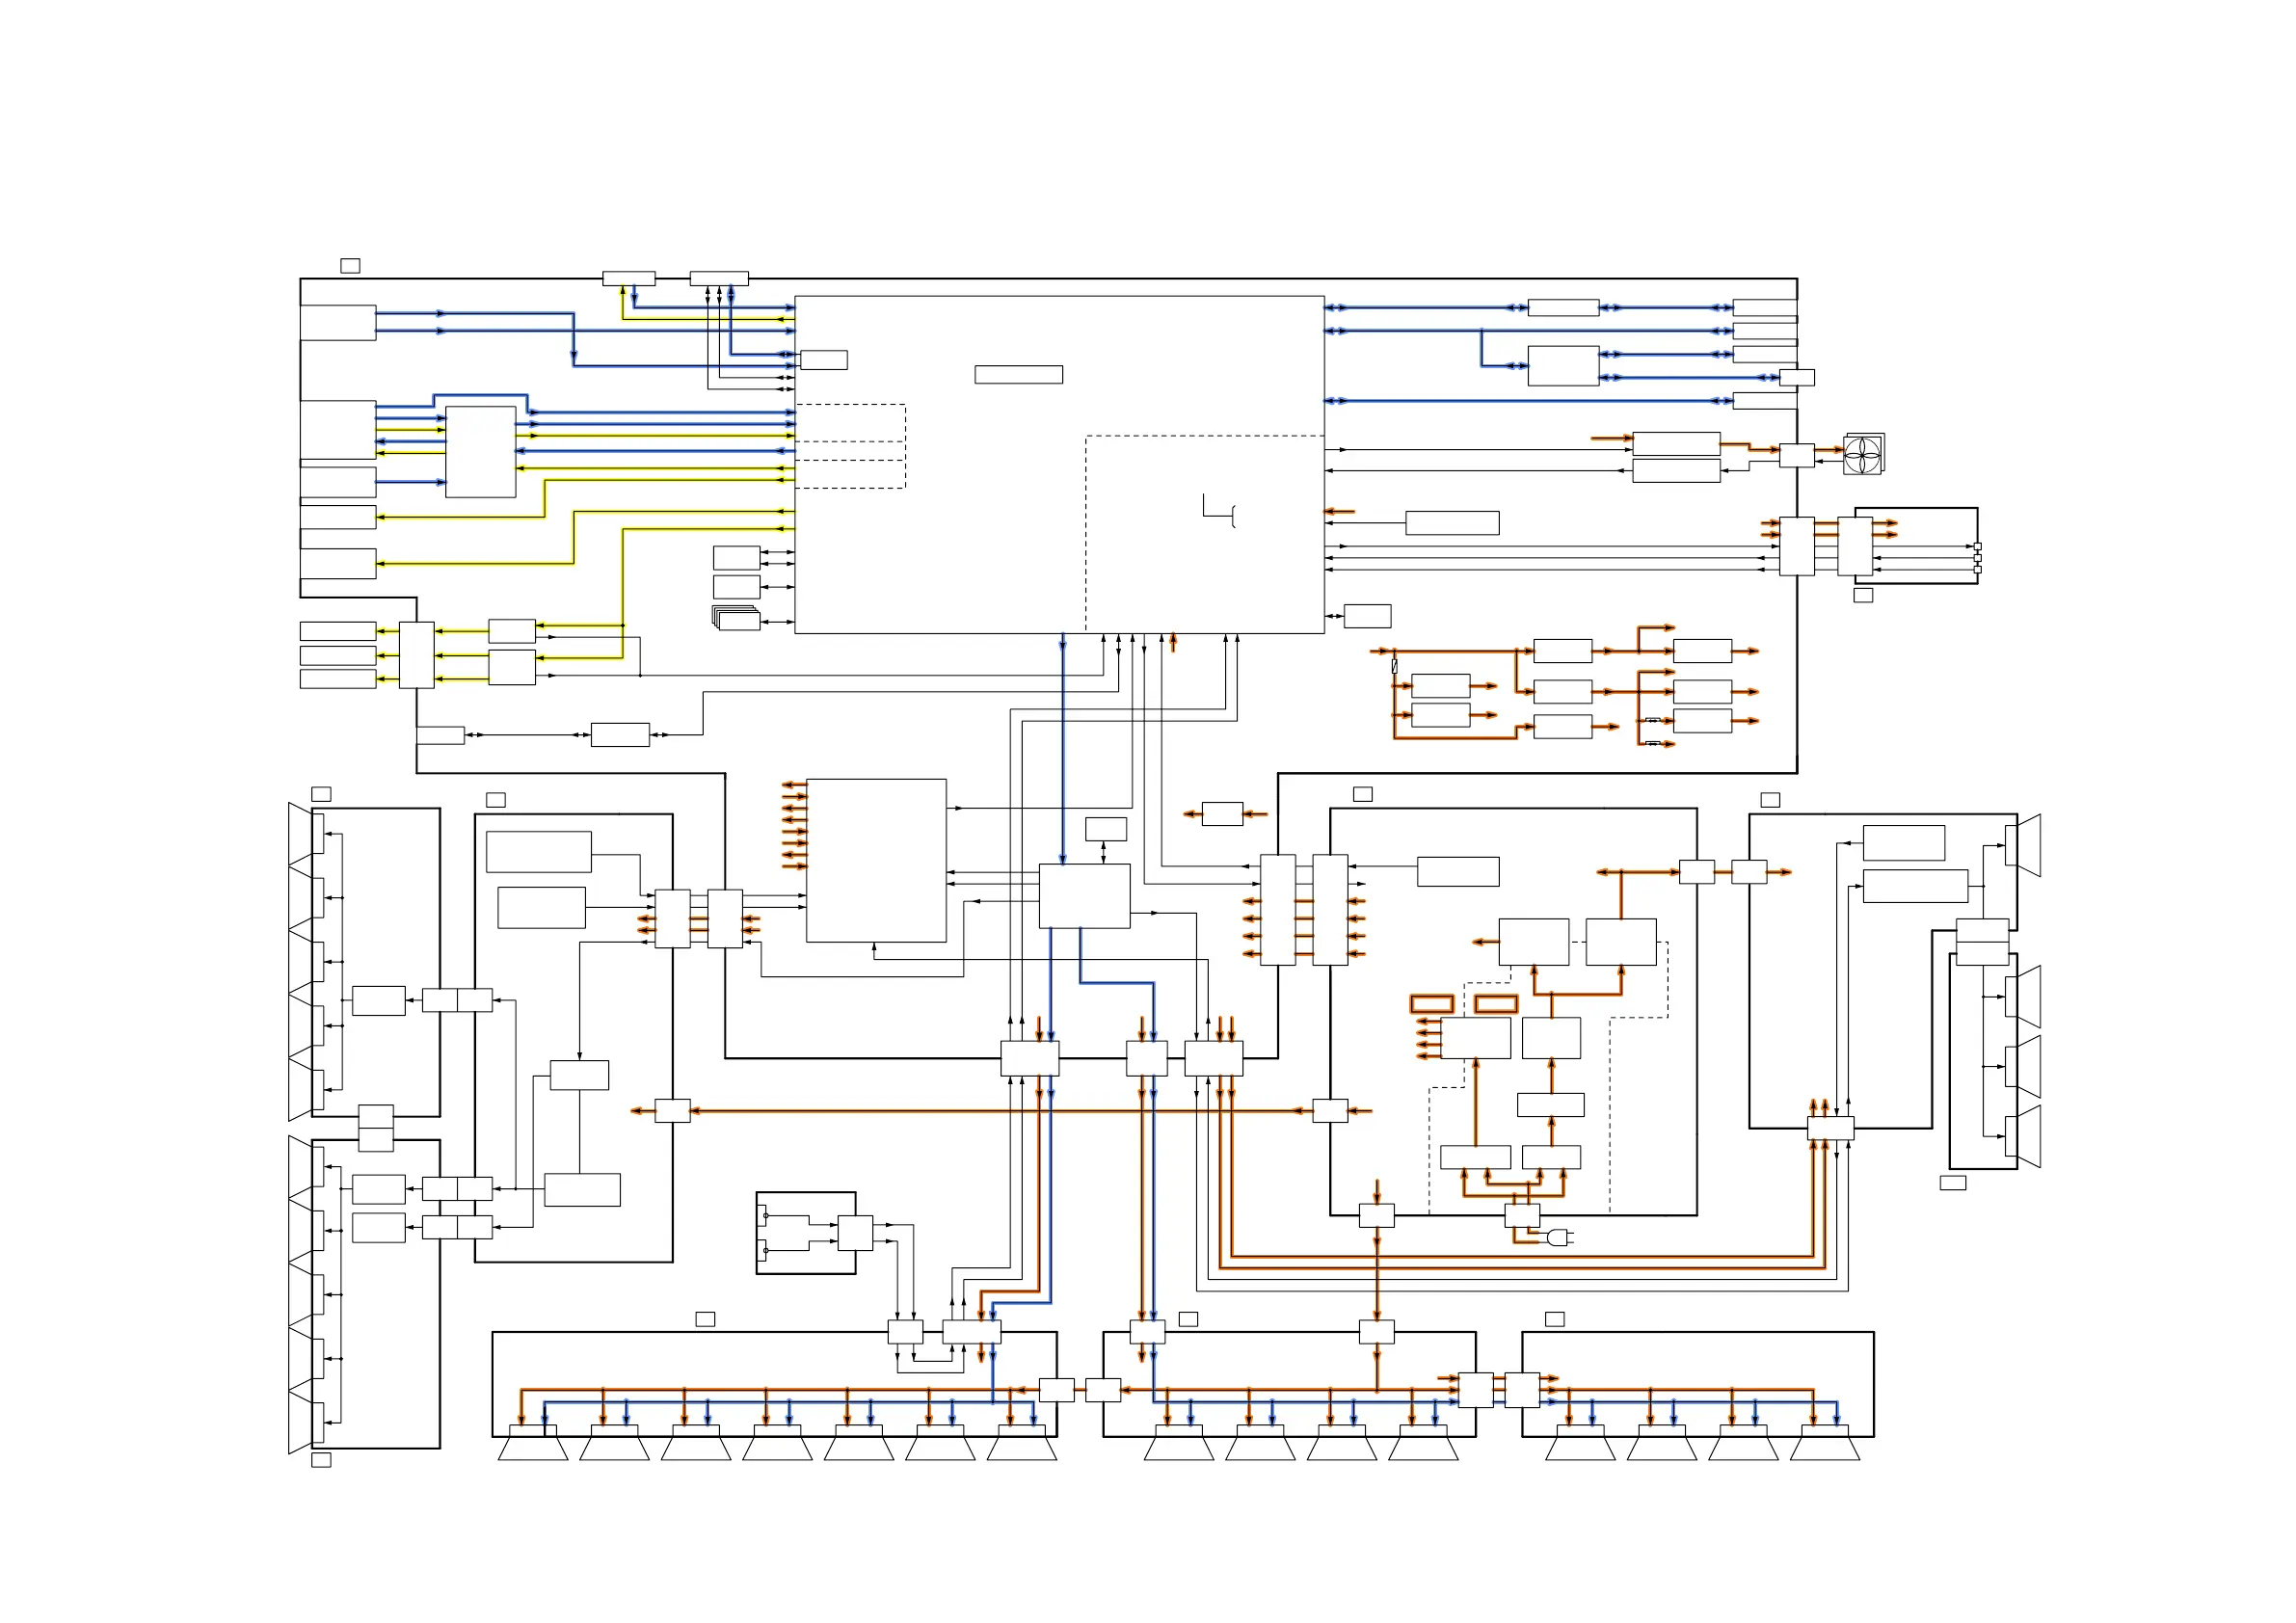This screenshot has width=2296, height=1623.
Task: Click the topmost left-edge triangle speaker symbol
Action: point(301,834)
